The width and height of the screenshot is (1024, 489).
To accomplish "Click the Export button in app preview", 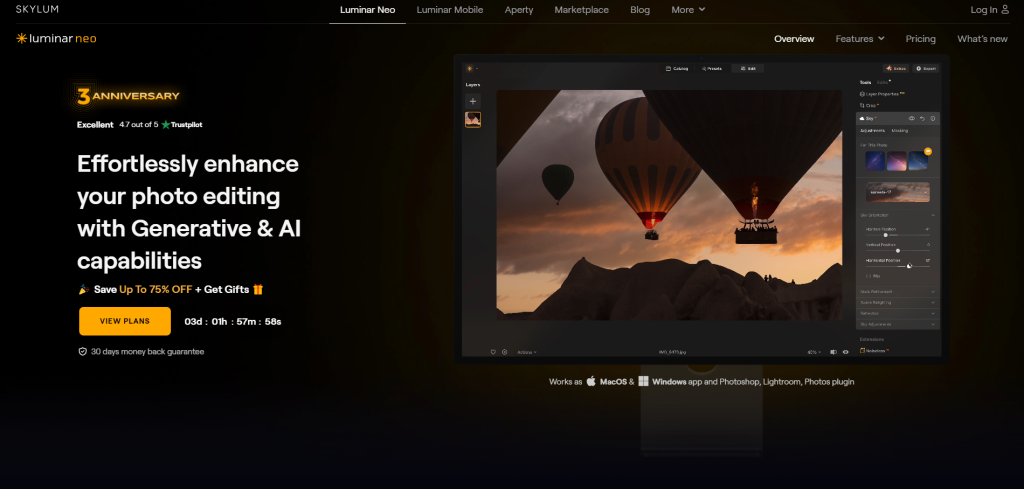I will tap(925, 68).
